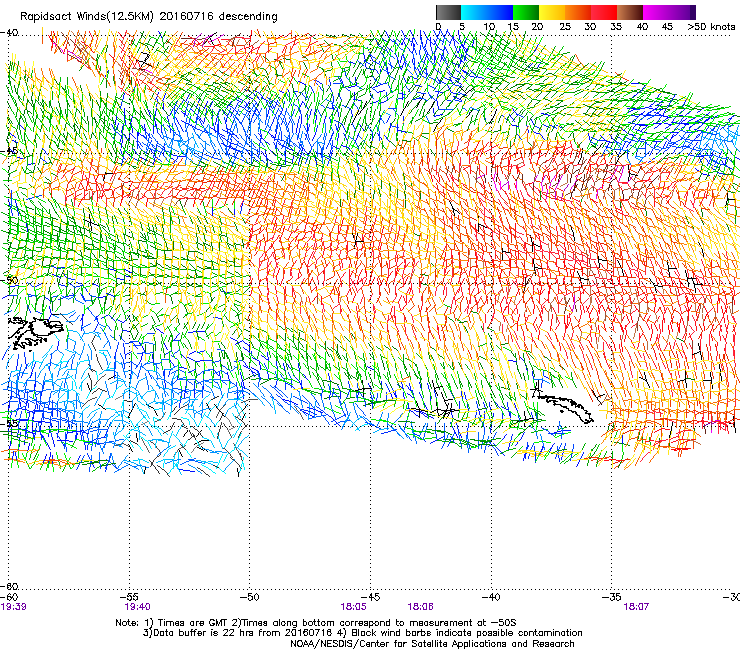Click the 'Rapidsact Winds(12.5KM) 20160716 descending' title
The width and height of the screenshot is (740, 650).
tap(149, 16)
